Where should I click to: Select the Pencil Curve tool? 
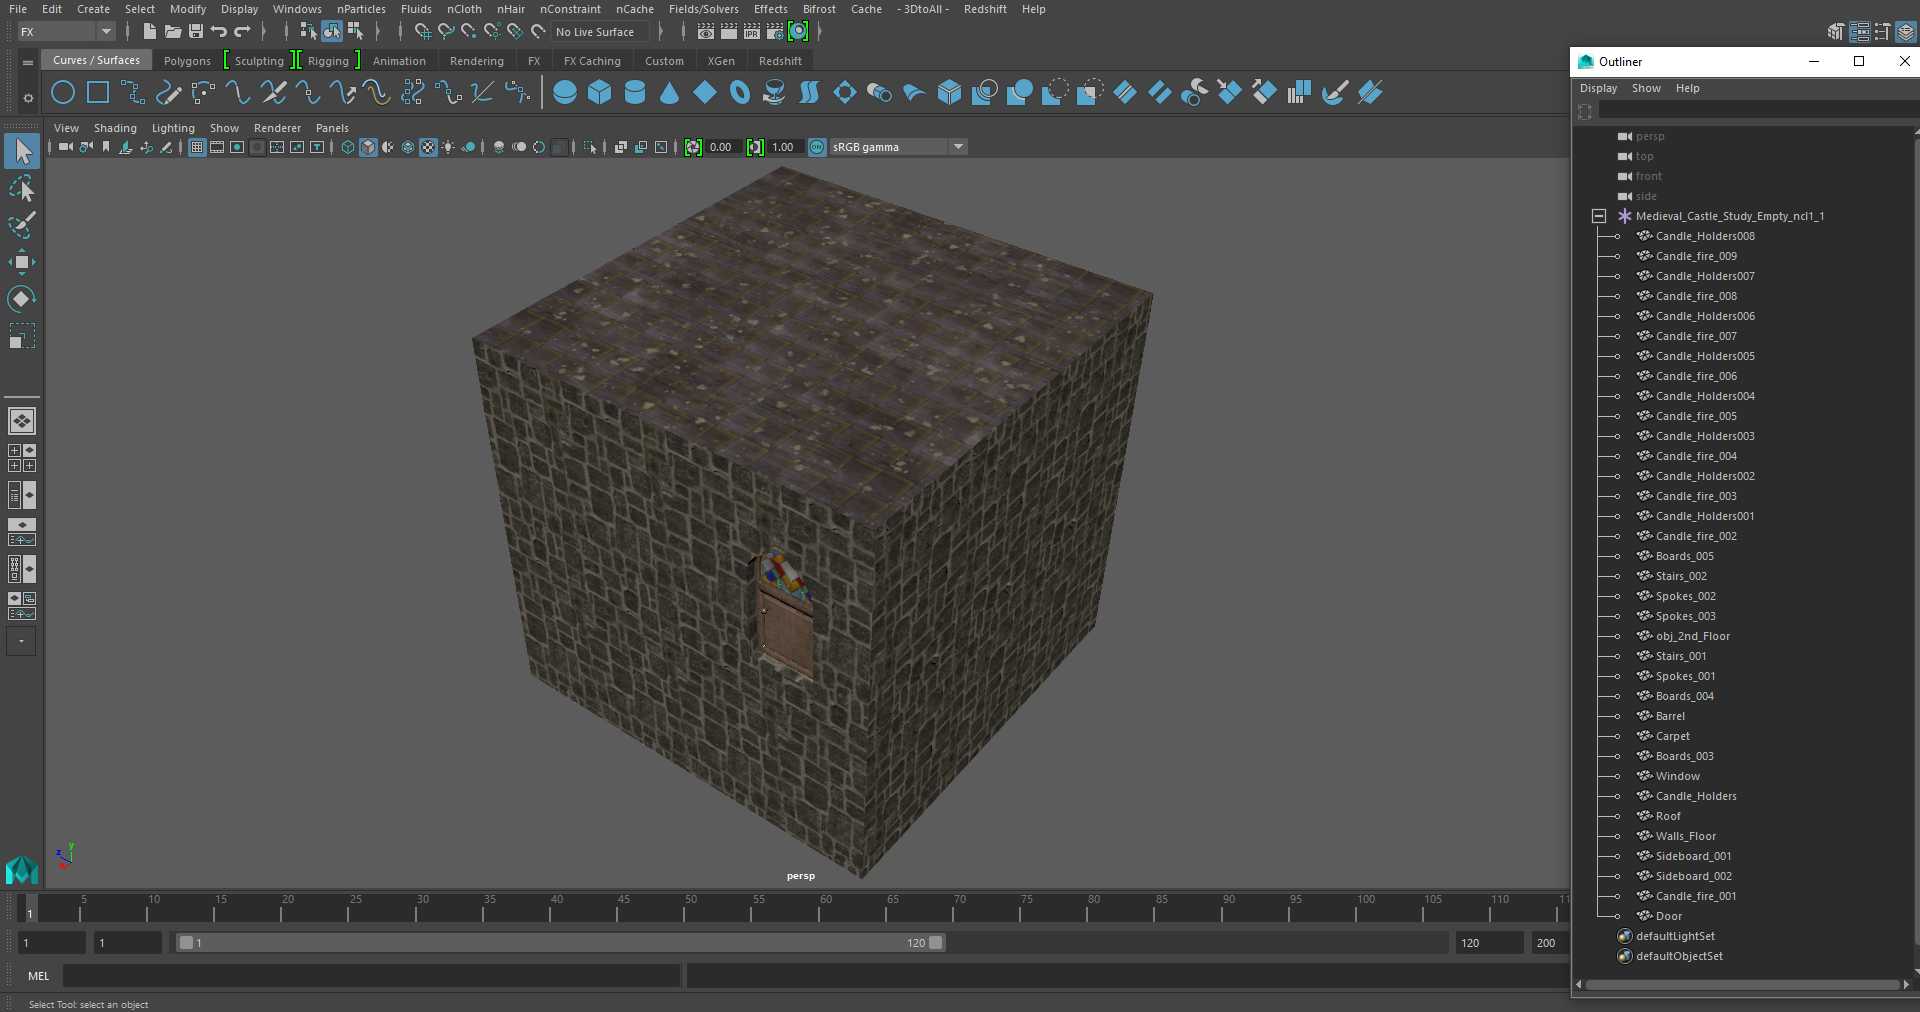tap(168, 93)
